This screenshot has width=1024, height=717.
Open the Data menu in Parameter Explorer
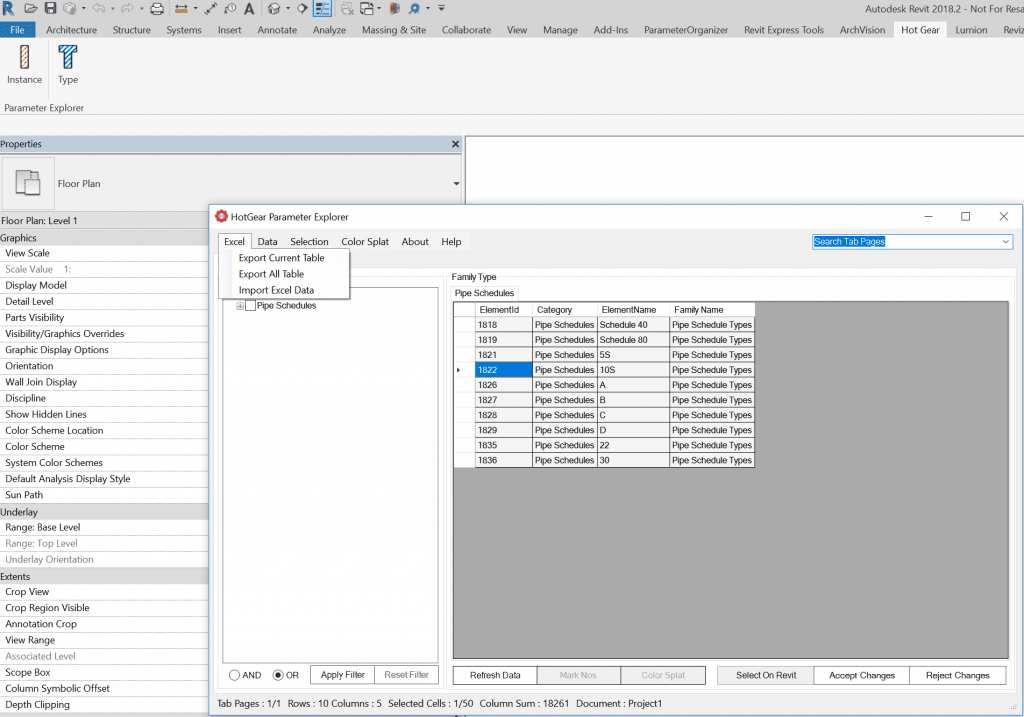tap(267, 241)
